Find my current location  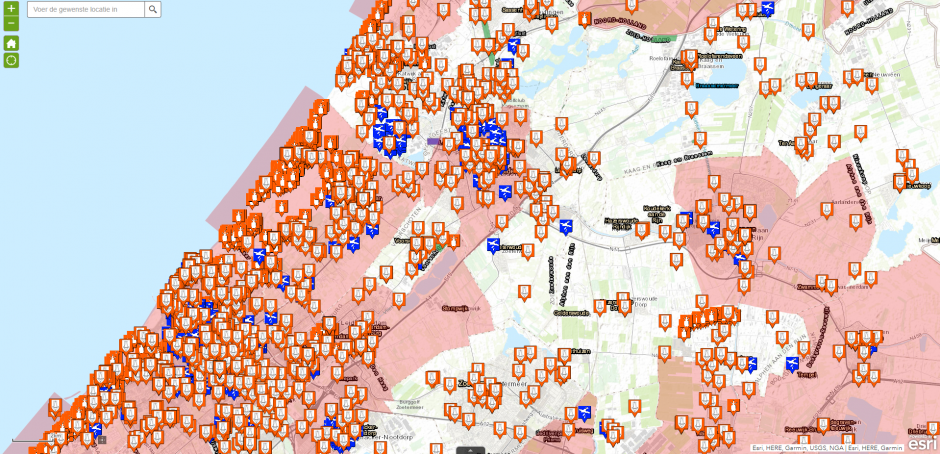pos(11,60)
